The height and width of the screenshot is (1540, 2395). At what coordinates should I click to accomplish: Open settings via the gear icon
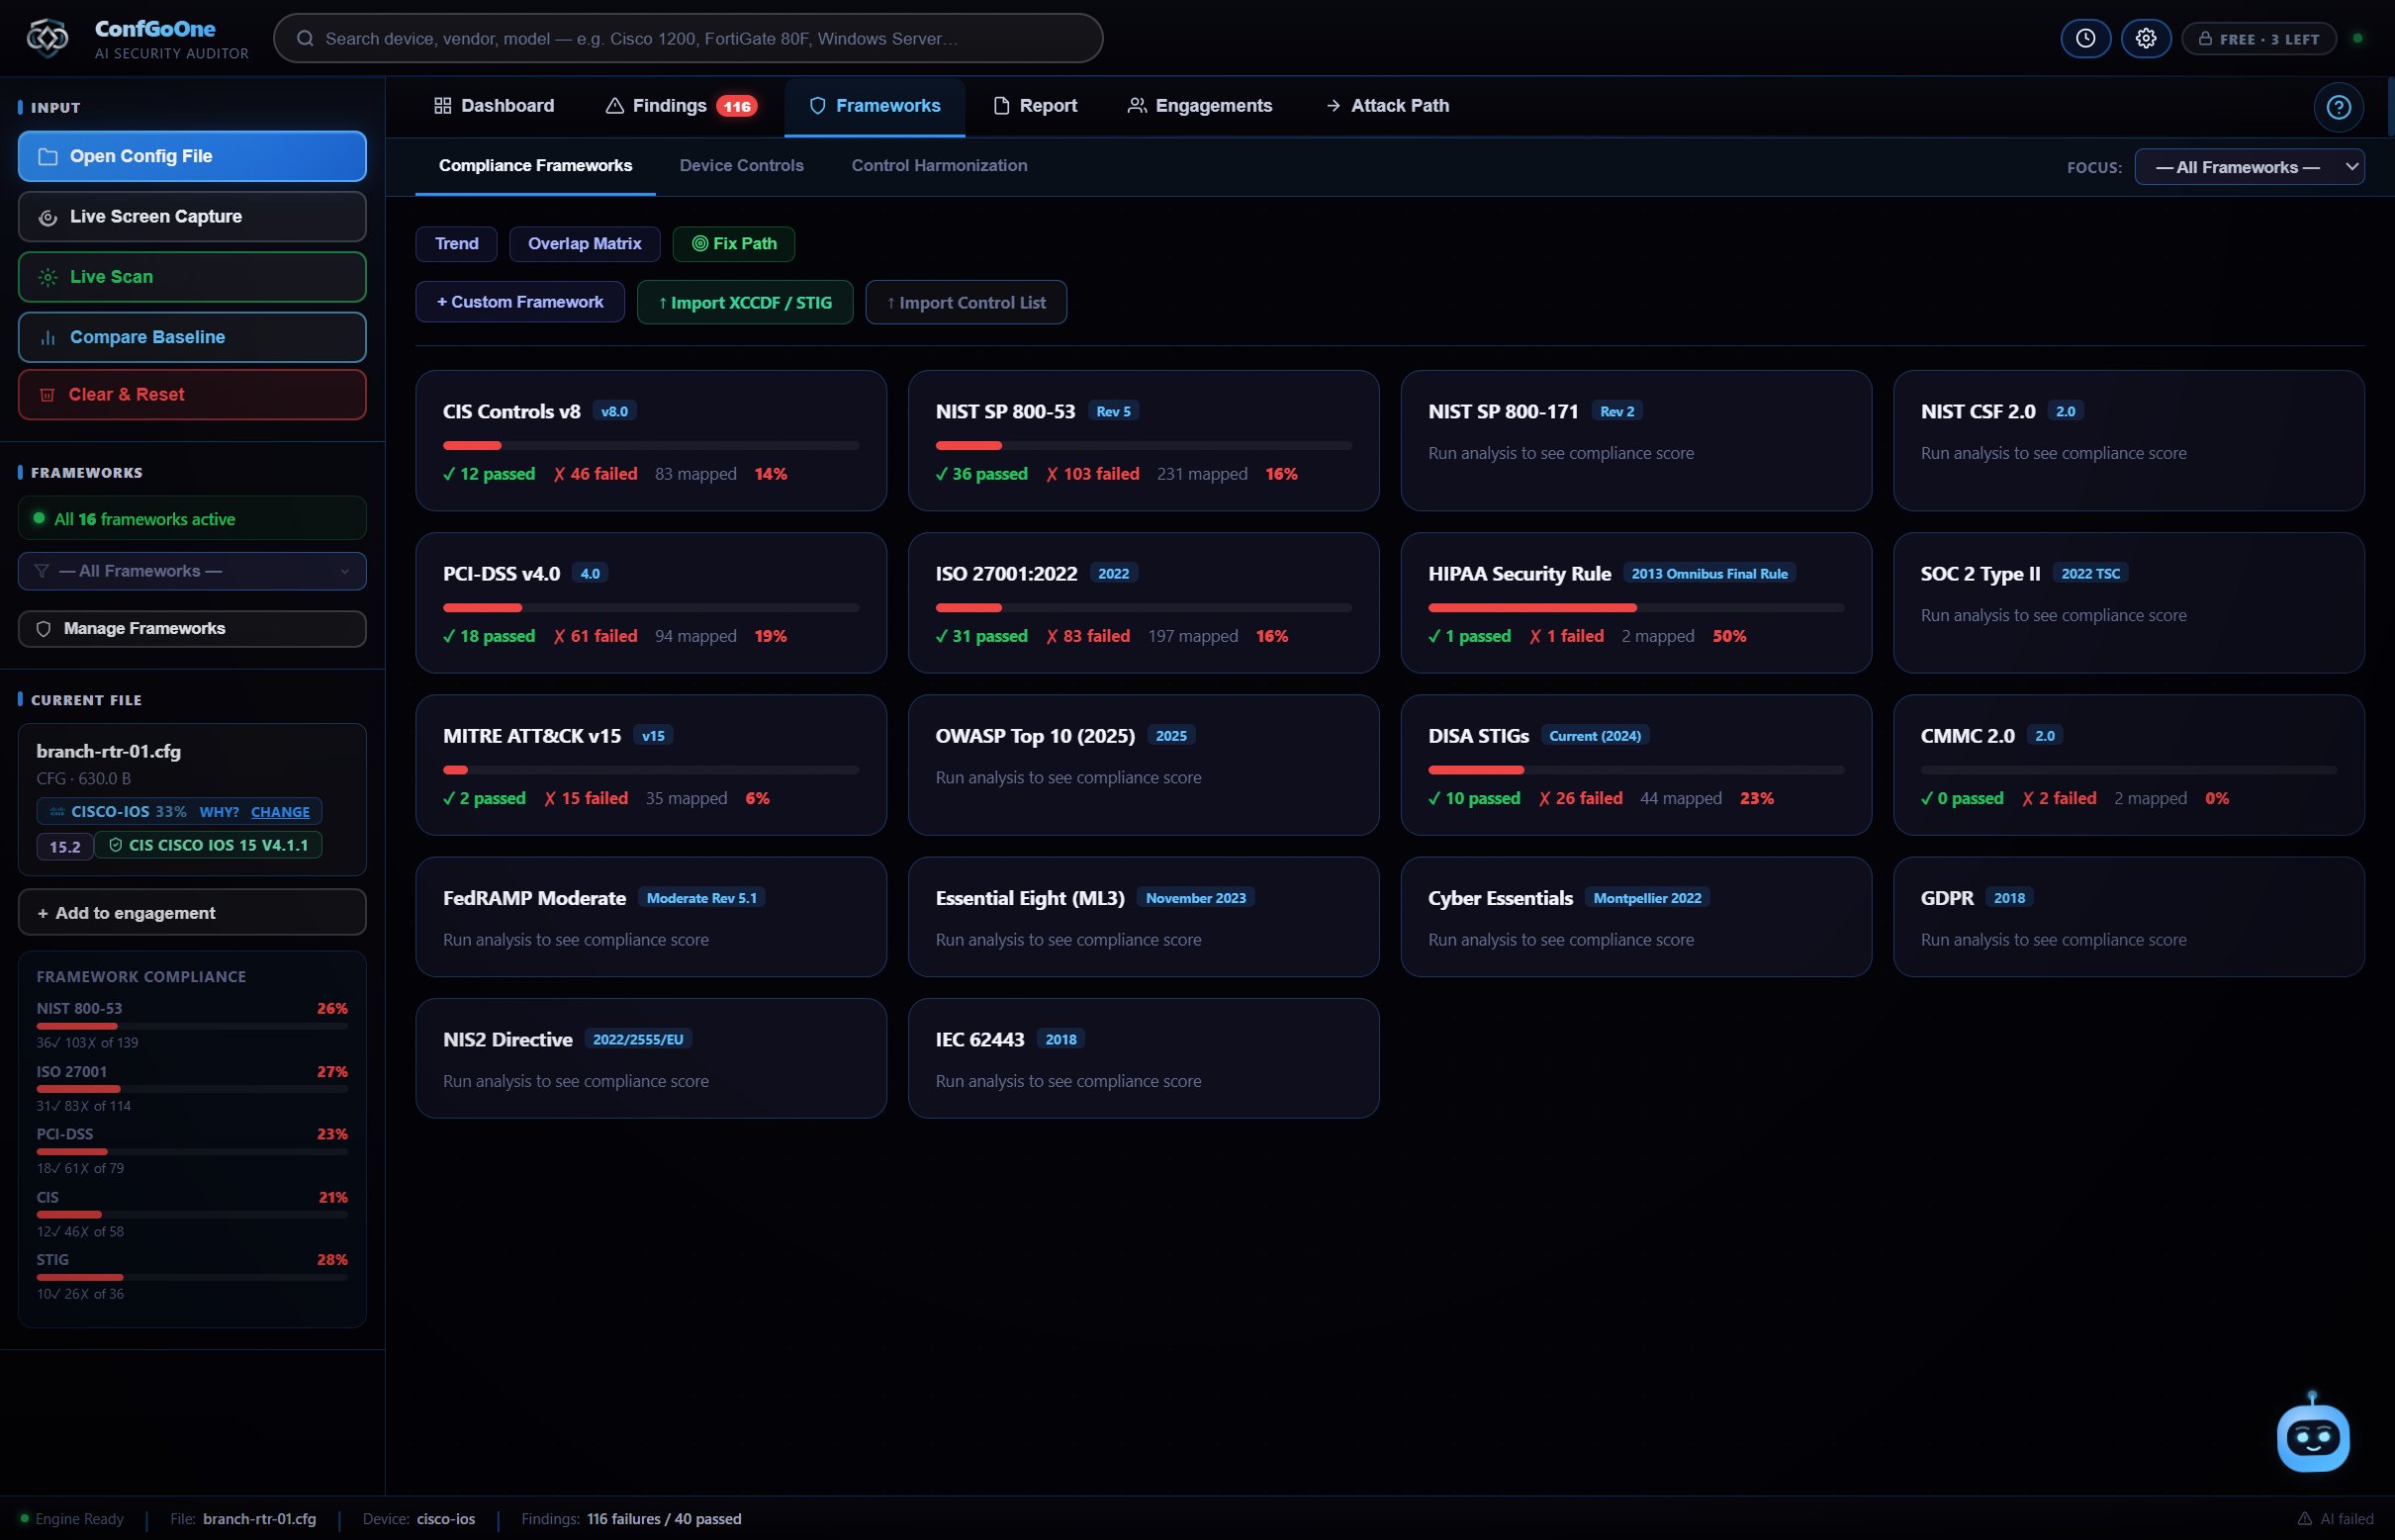pos(2146,38)
